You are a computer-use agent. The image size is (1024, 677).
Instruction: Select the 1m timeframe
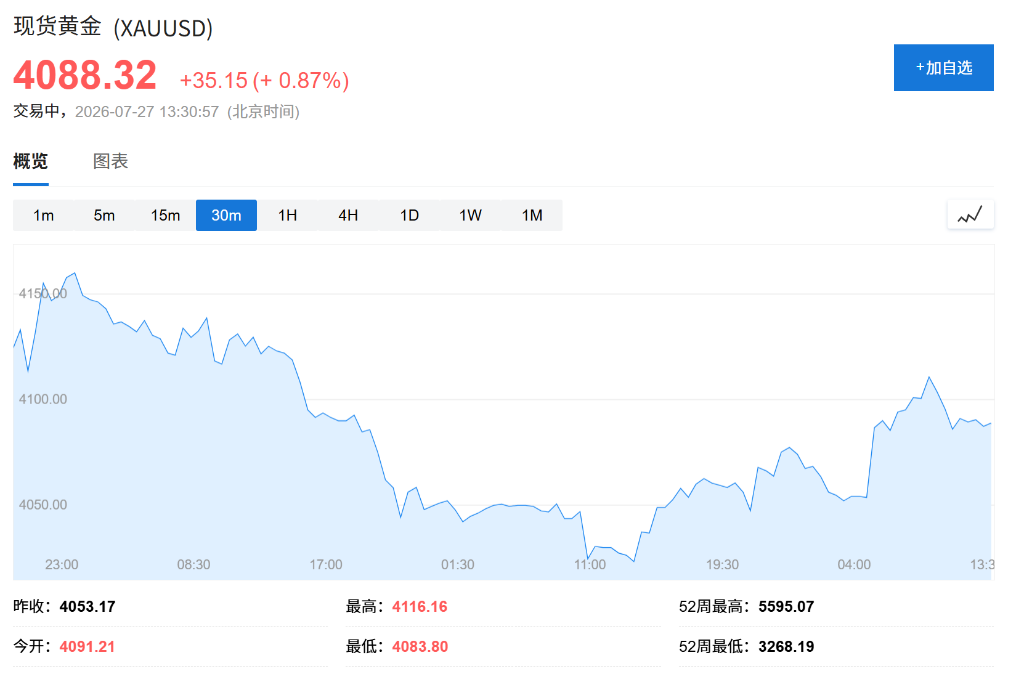(44, 215)
